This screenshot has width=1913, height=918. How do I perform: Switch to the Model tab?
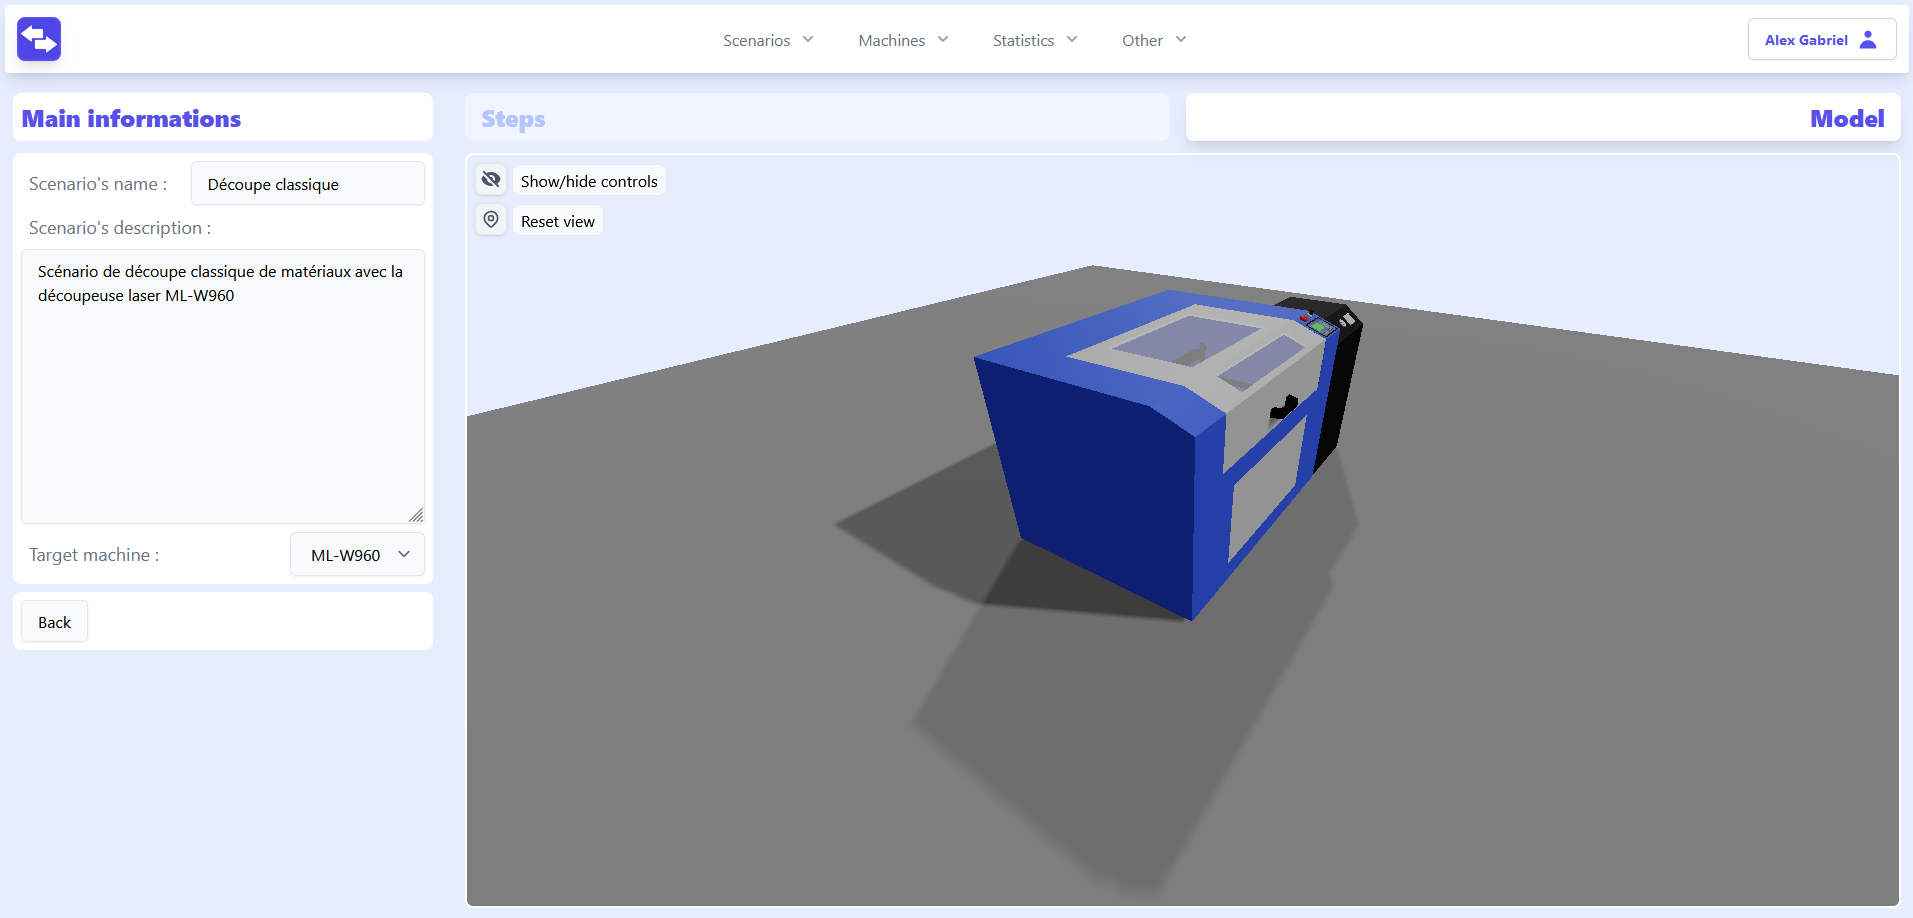tap(1846, 119)
